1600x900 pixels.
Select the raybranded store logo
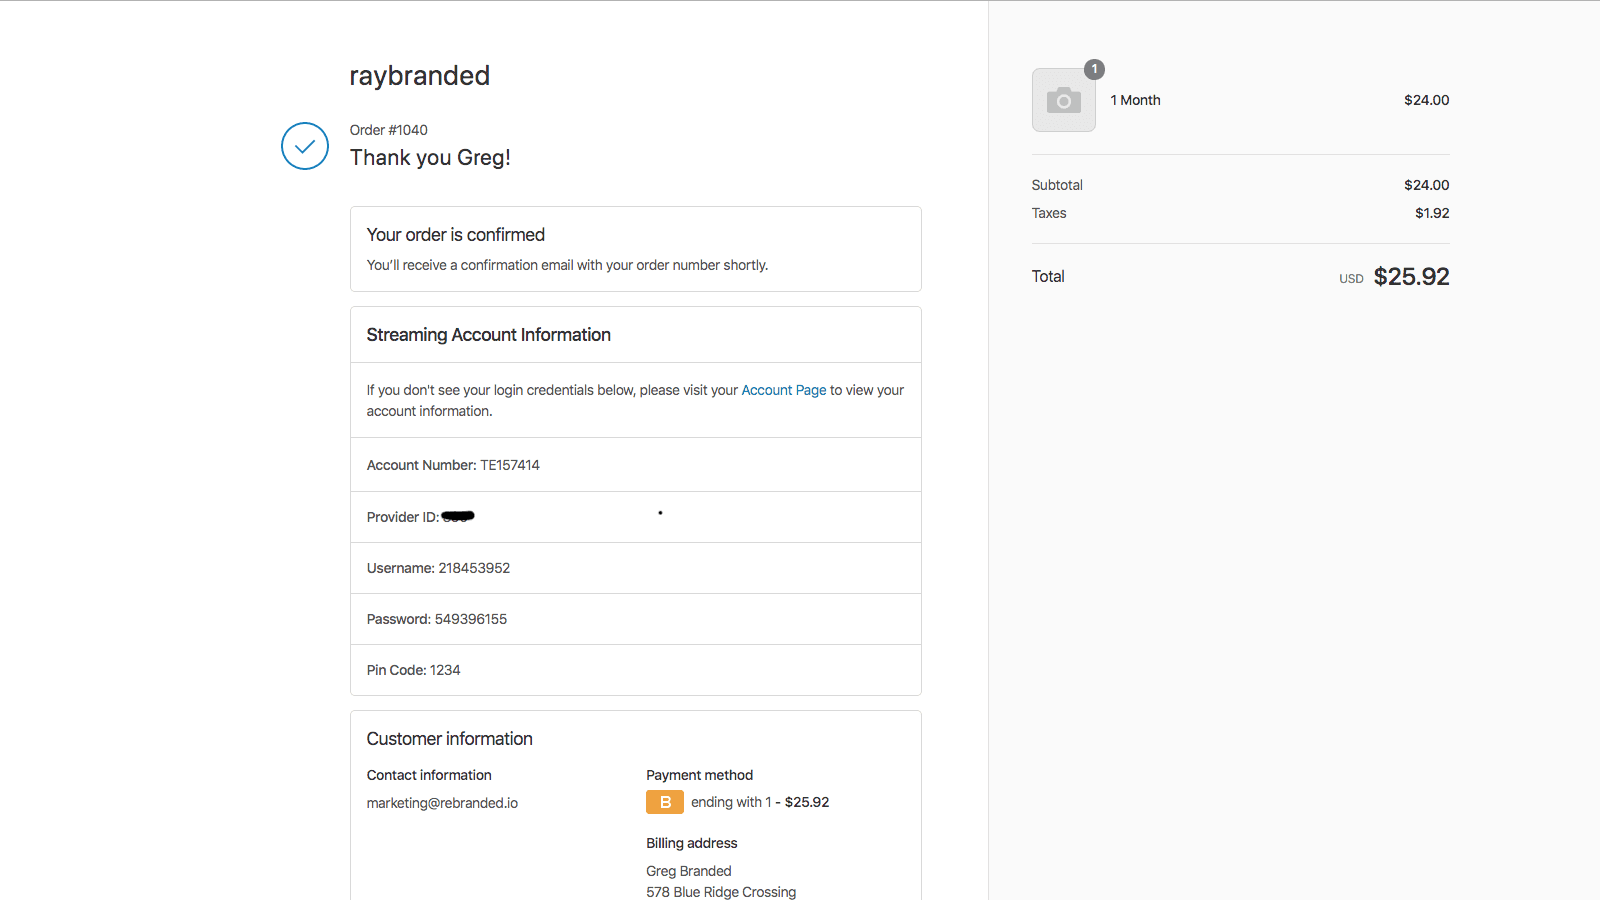coord(419,75)
